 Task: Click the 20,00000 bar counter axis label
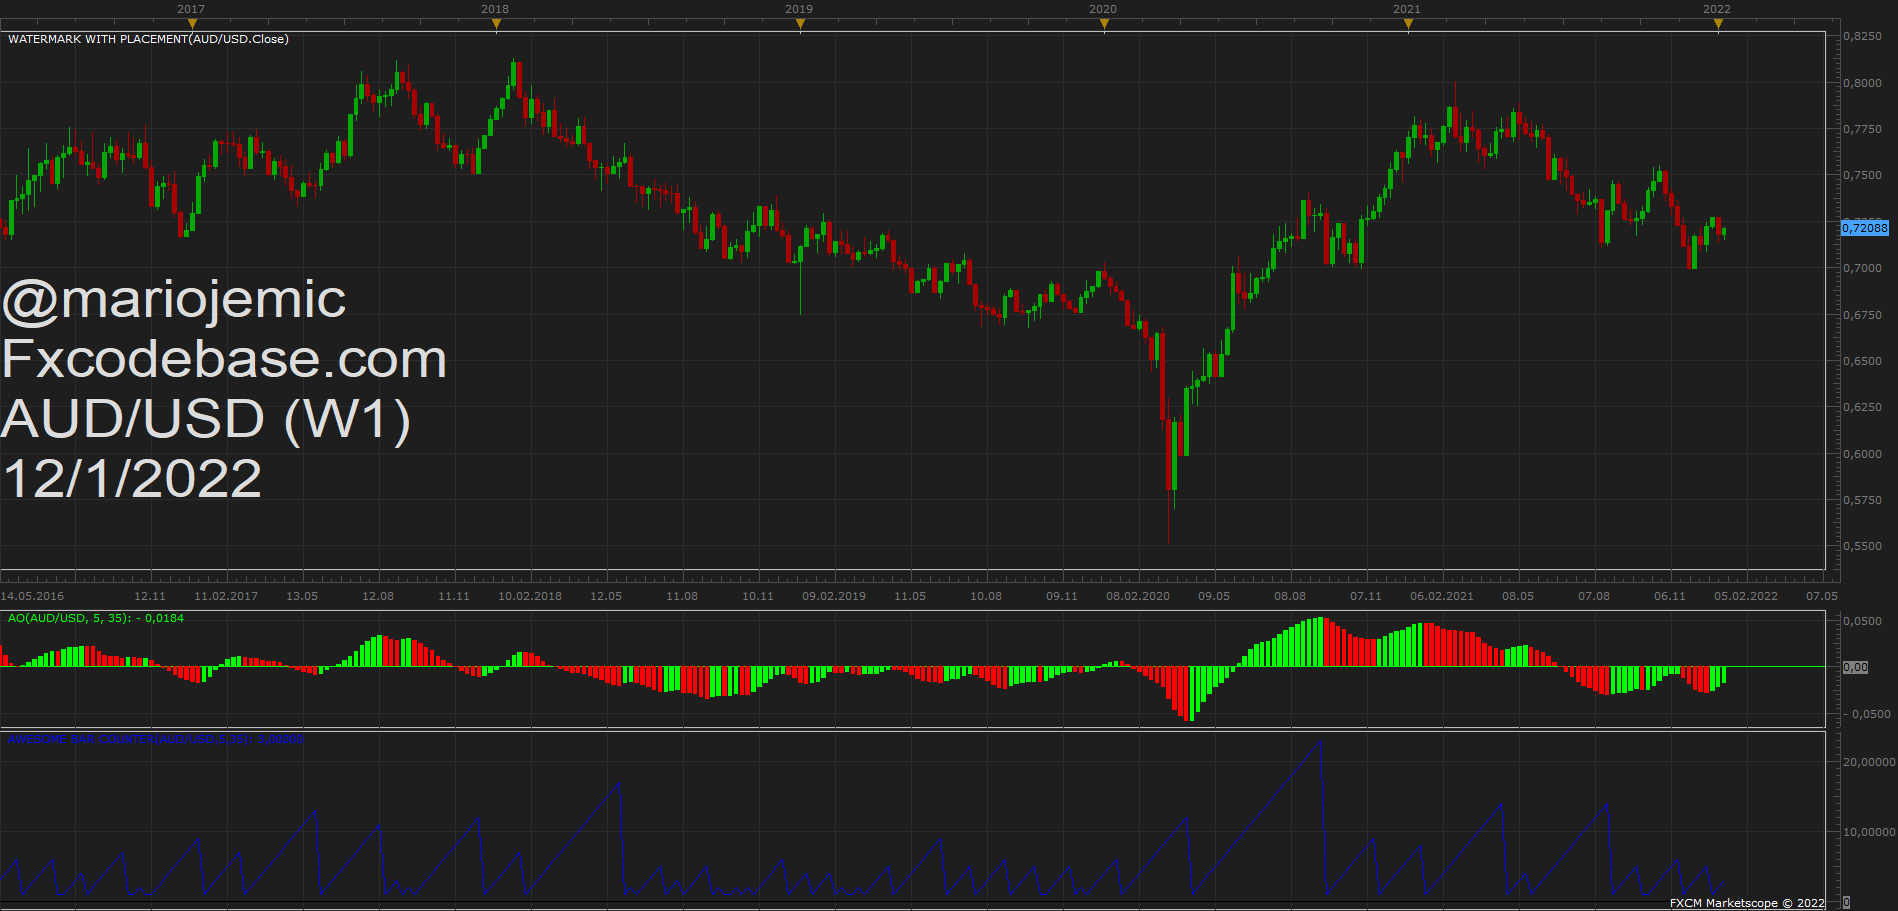1869,762
